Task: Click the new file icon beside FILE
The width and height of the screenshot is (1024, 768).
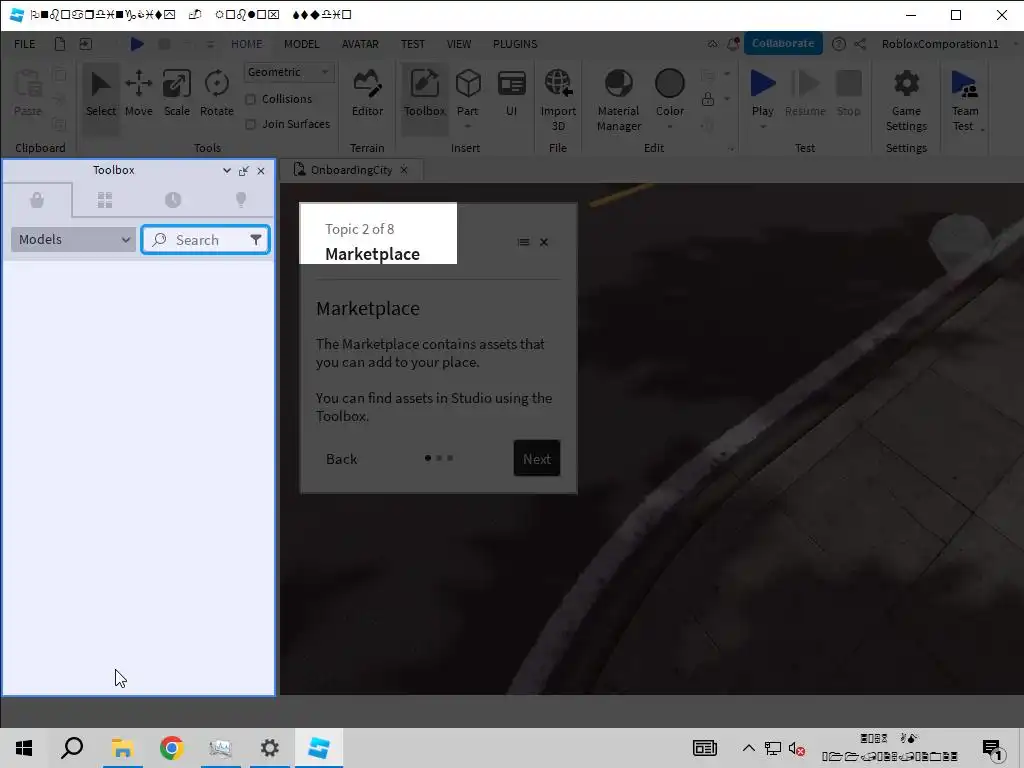Action: [x=60, y=44]
